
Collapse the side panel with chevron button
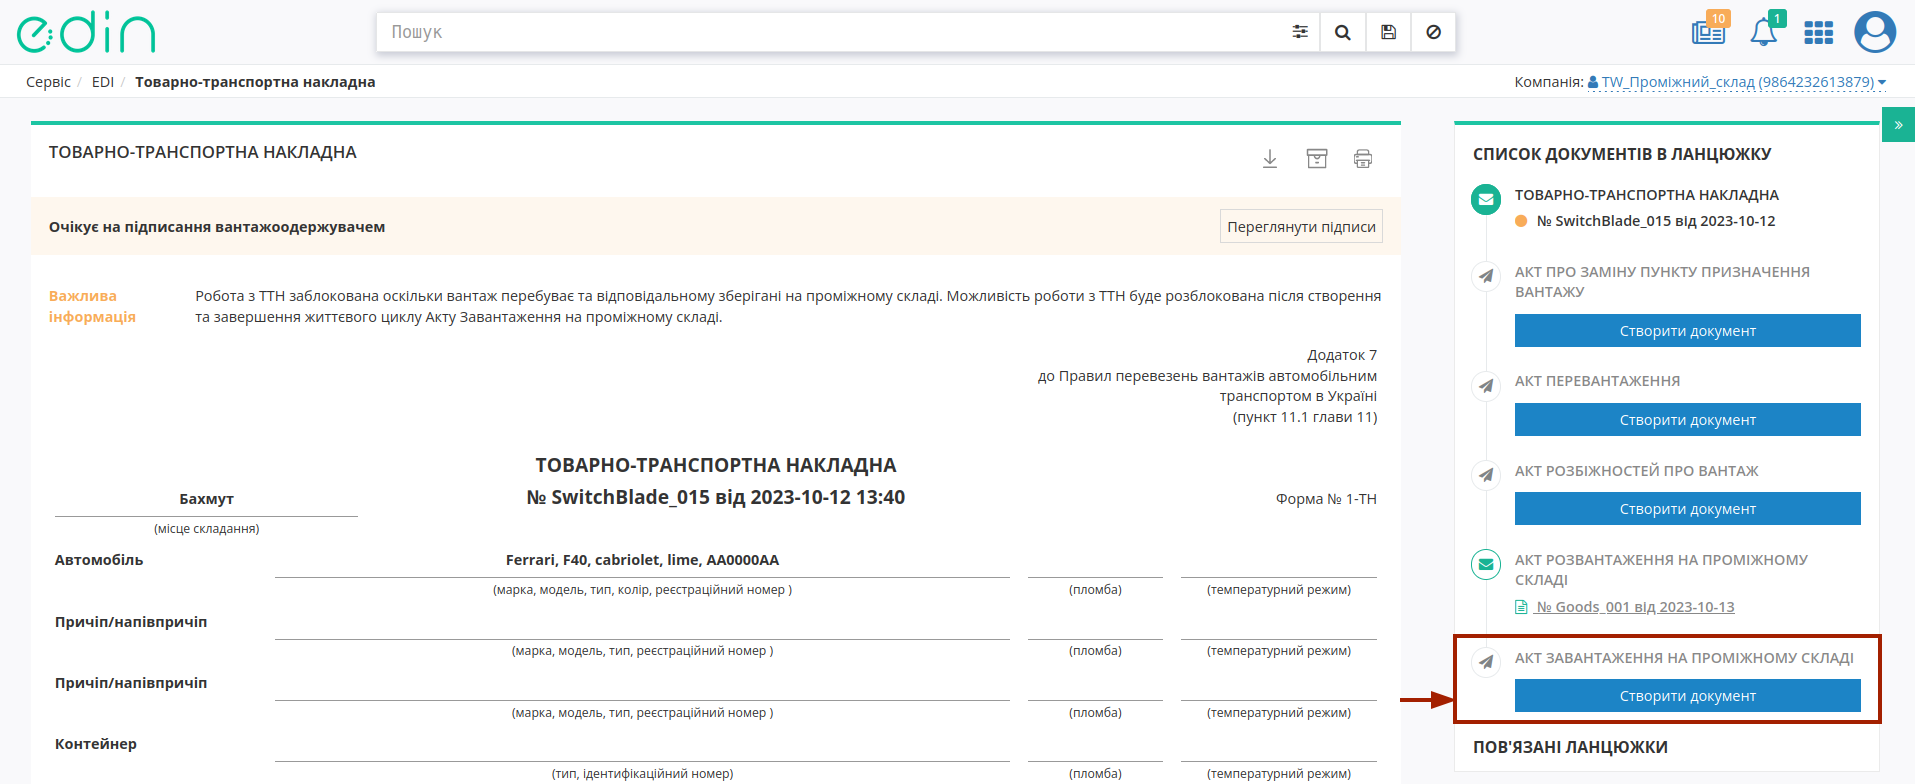1898,125
